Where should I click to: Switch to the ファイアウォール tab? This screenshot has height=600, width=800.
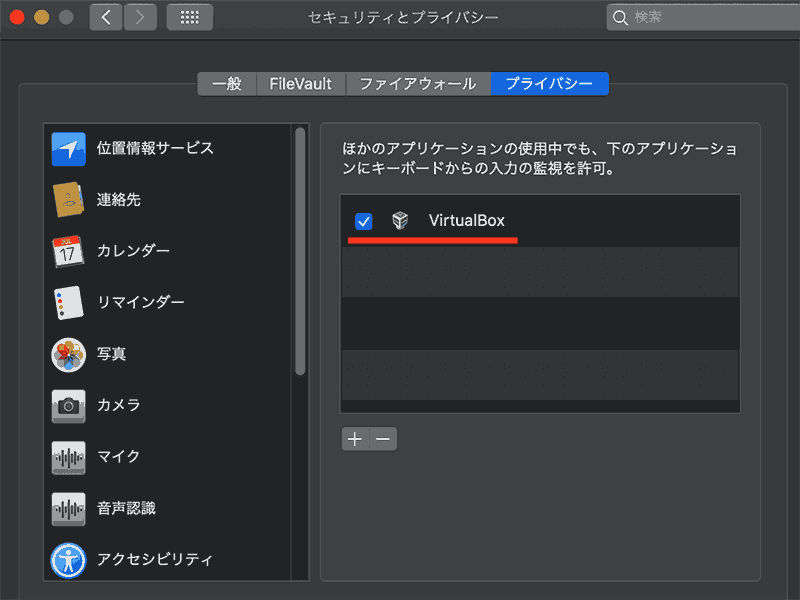(418, 84)
